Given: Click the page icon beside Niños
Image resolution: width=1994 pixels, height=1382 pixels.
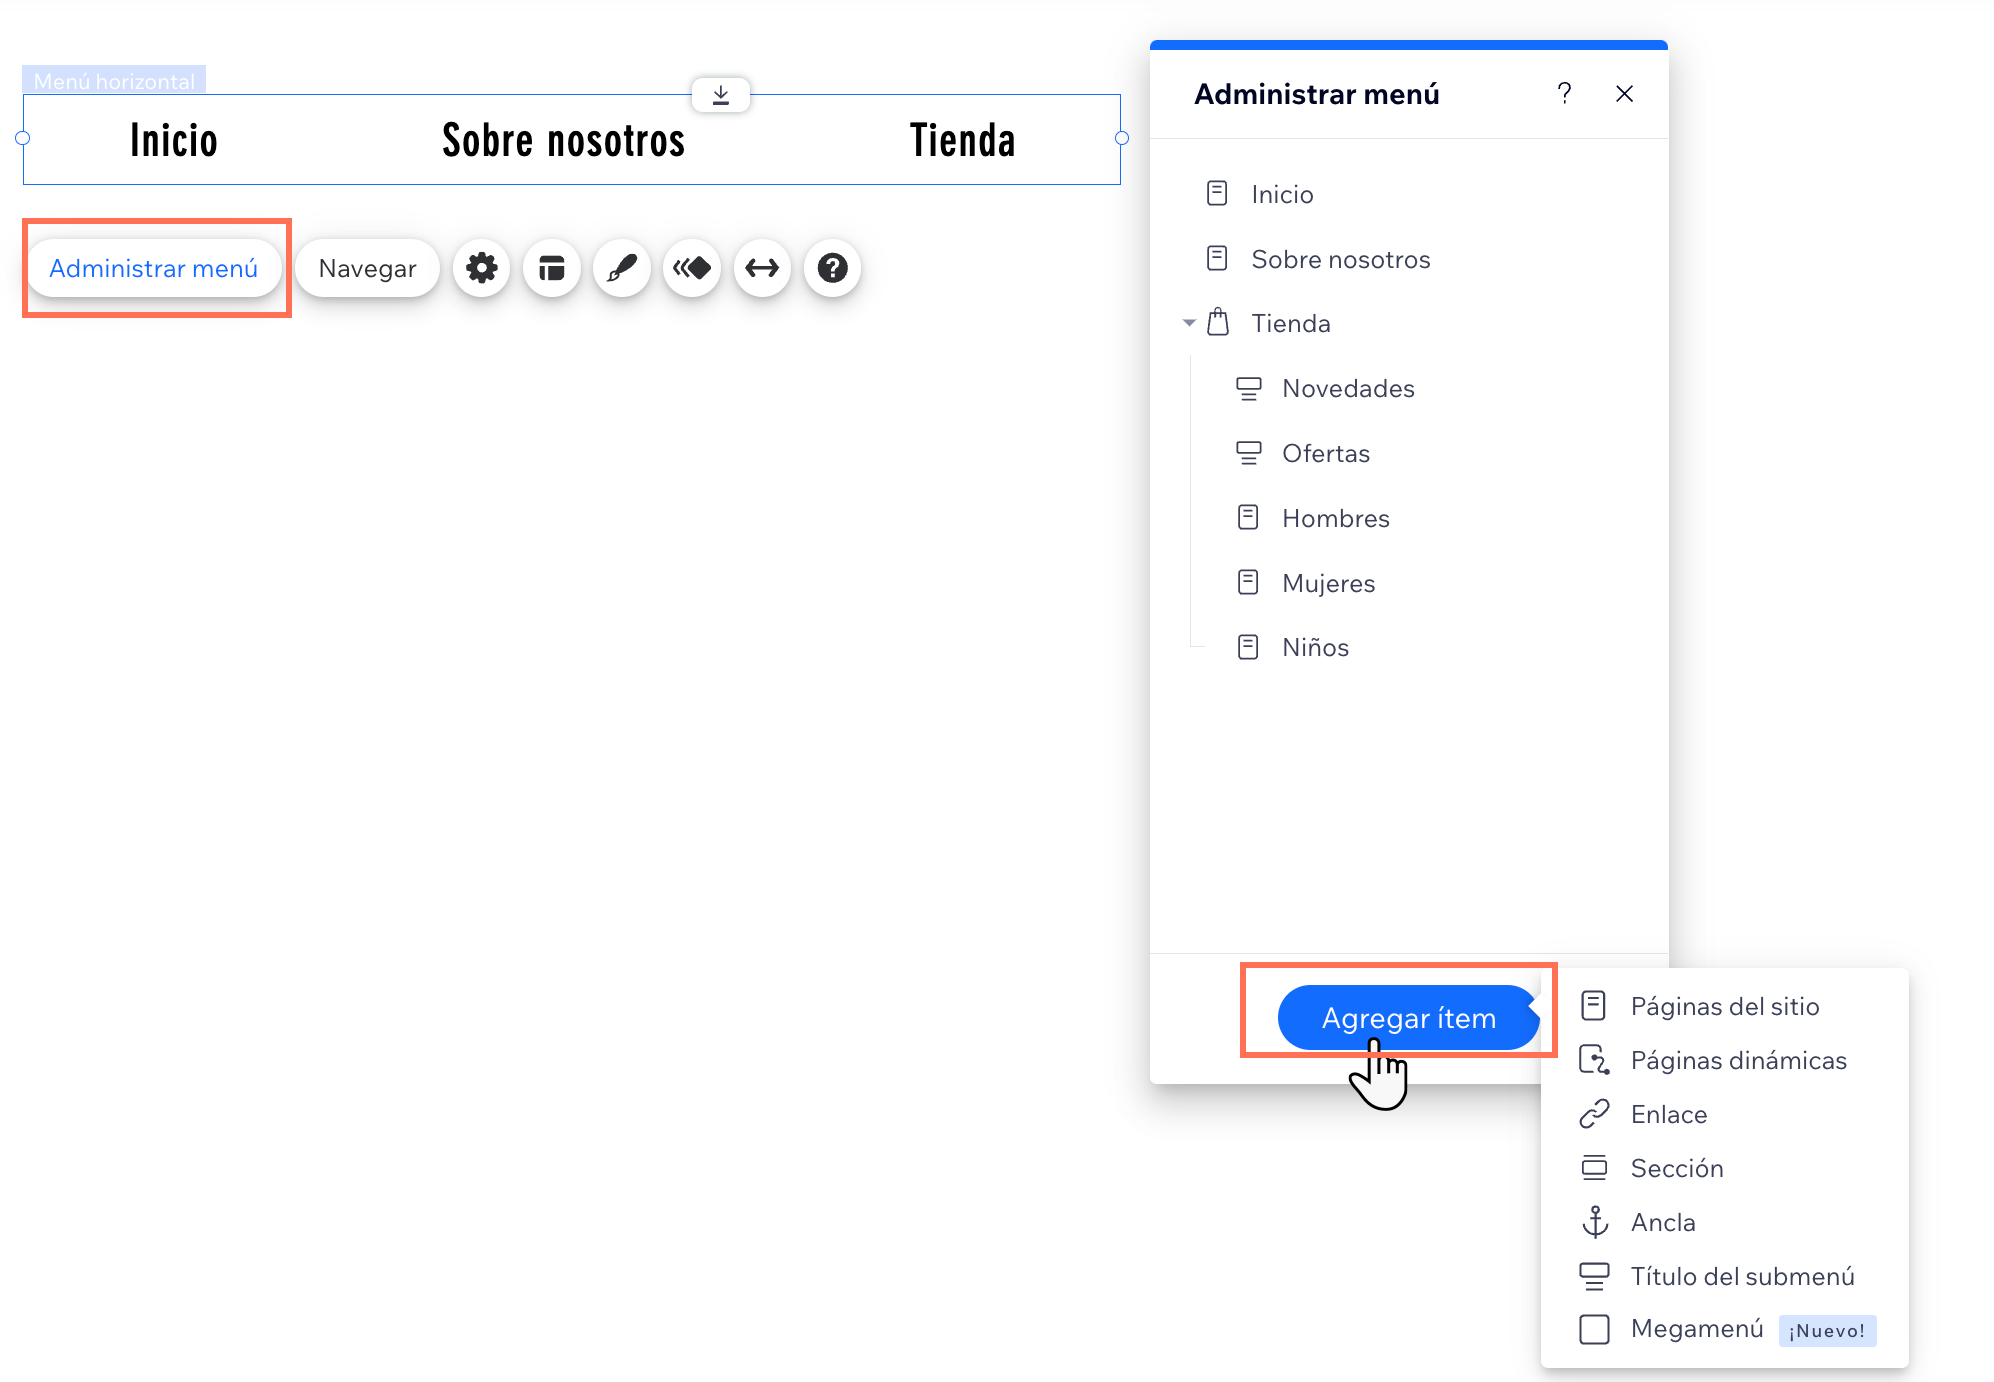Looking at the screenshot, I should pos(1248,647).
